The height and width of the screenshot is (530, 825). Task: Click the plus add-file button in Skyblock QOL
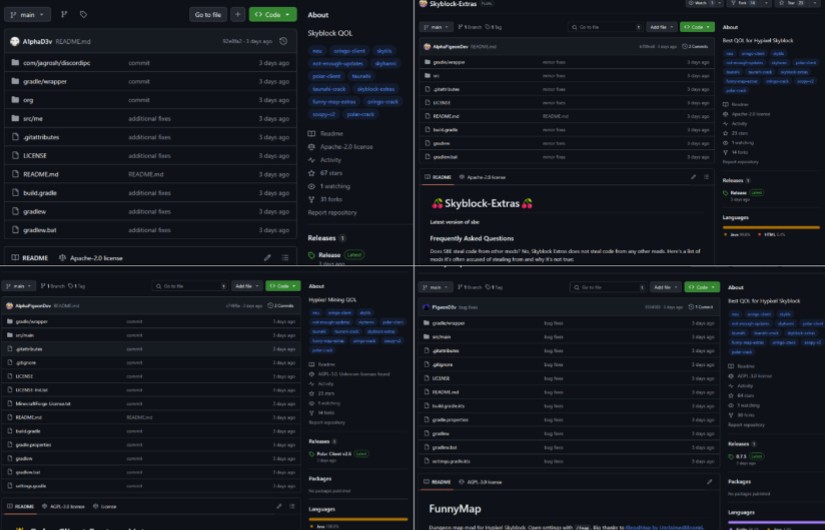[x=237, y=15]
